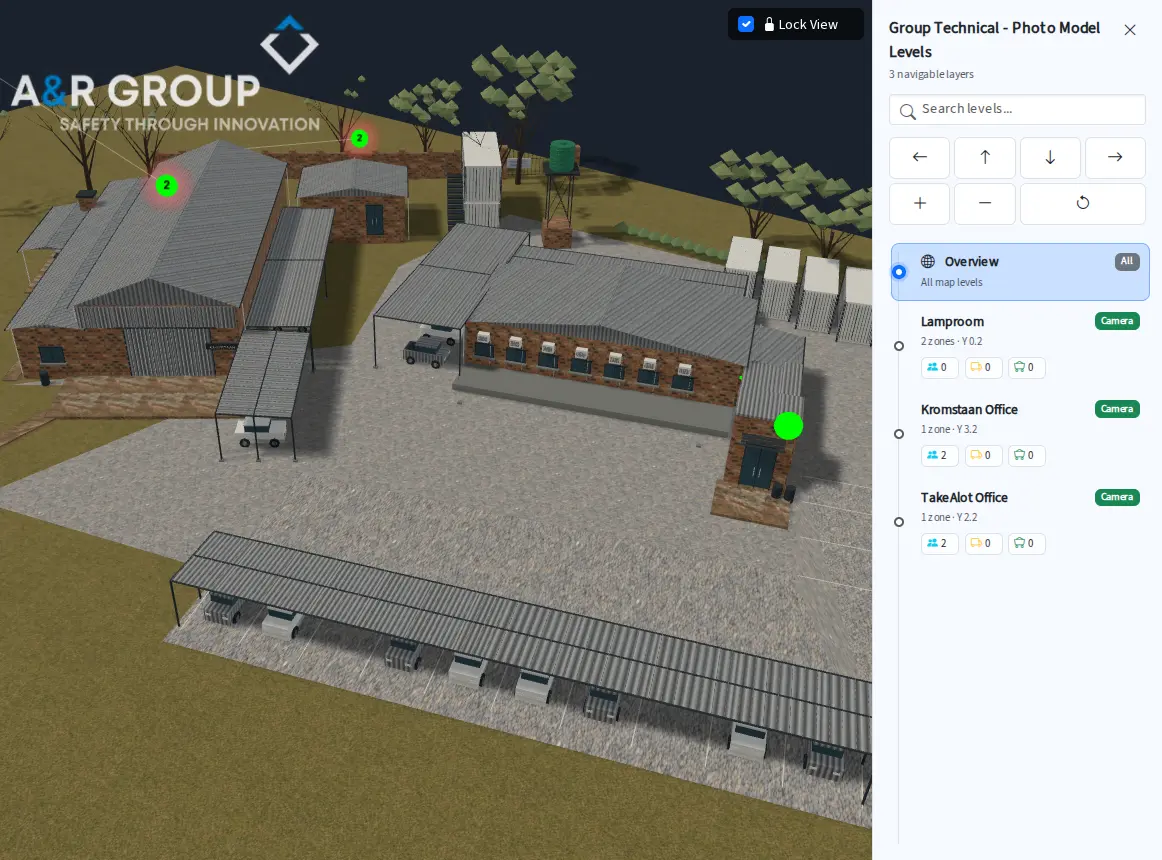Pan the view right with arrow button
1162x860 pixels.
click(1115, 157)
